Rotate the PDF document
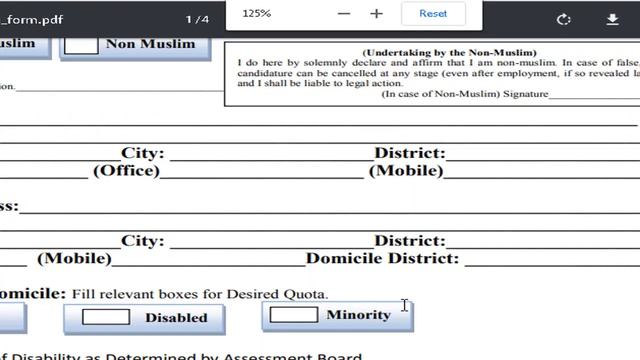Image resolution: width=640 pixels, height=360 pixels. (563, 19)
